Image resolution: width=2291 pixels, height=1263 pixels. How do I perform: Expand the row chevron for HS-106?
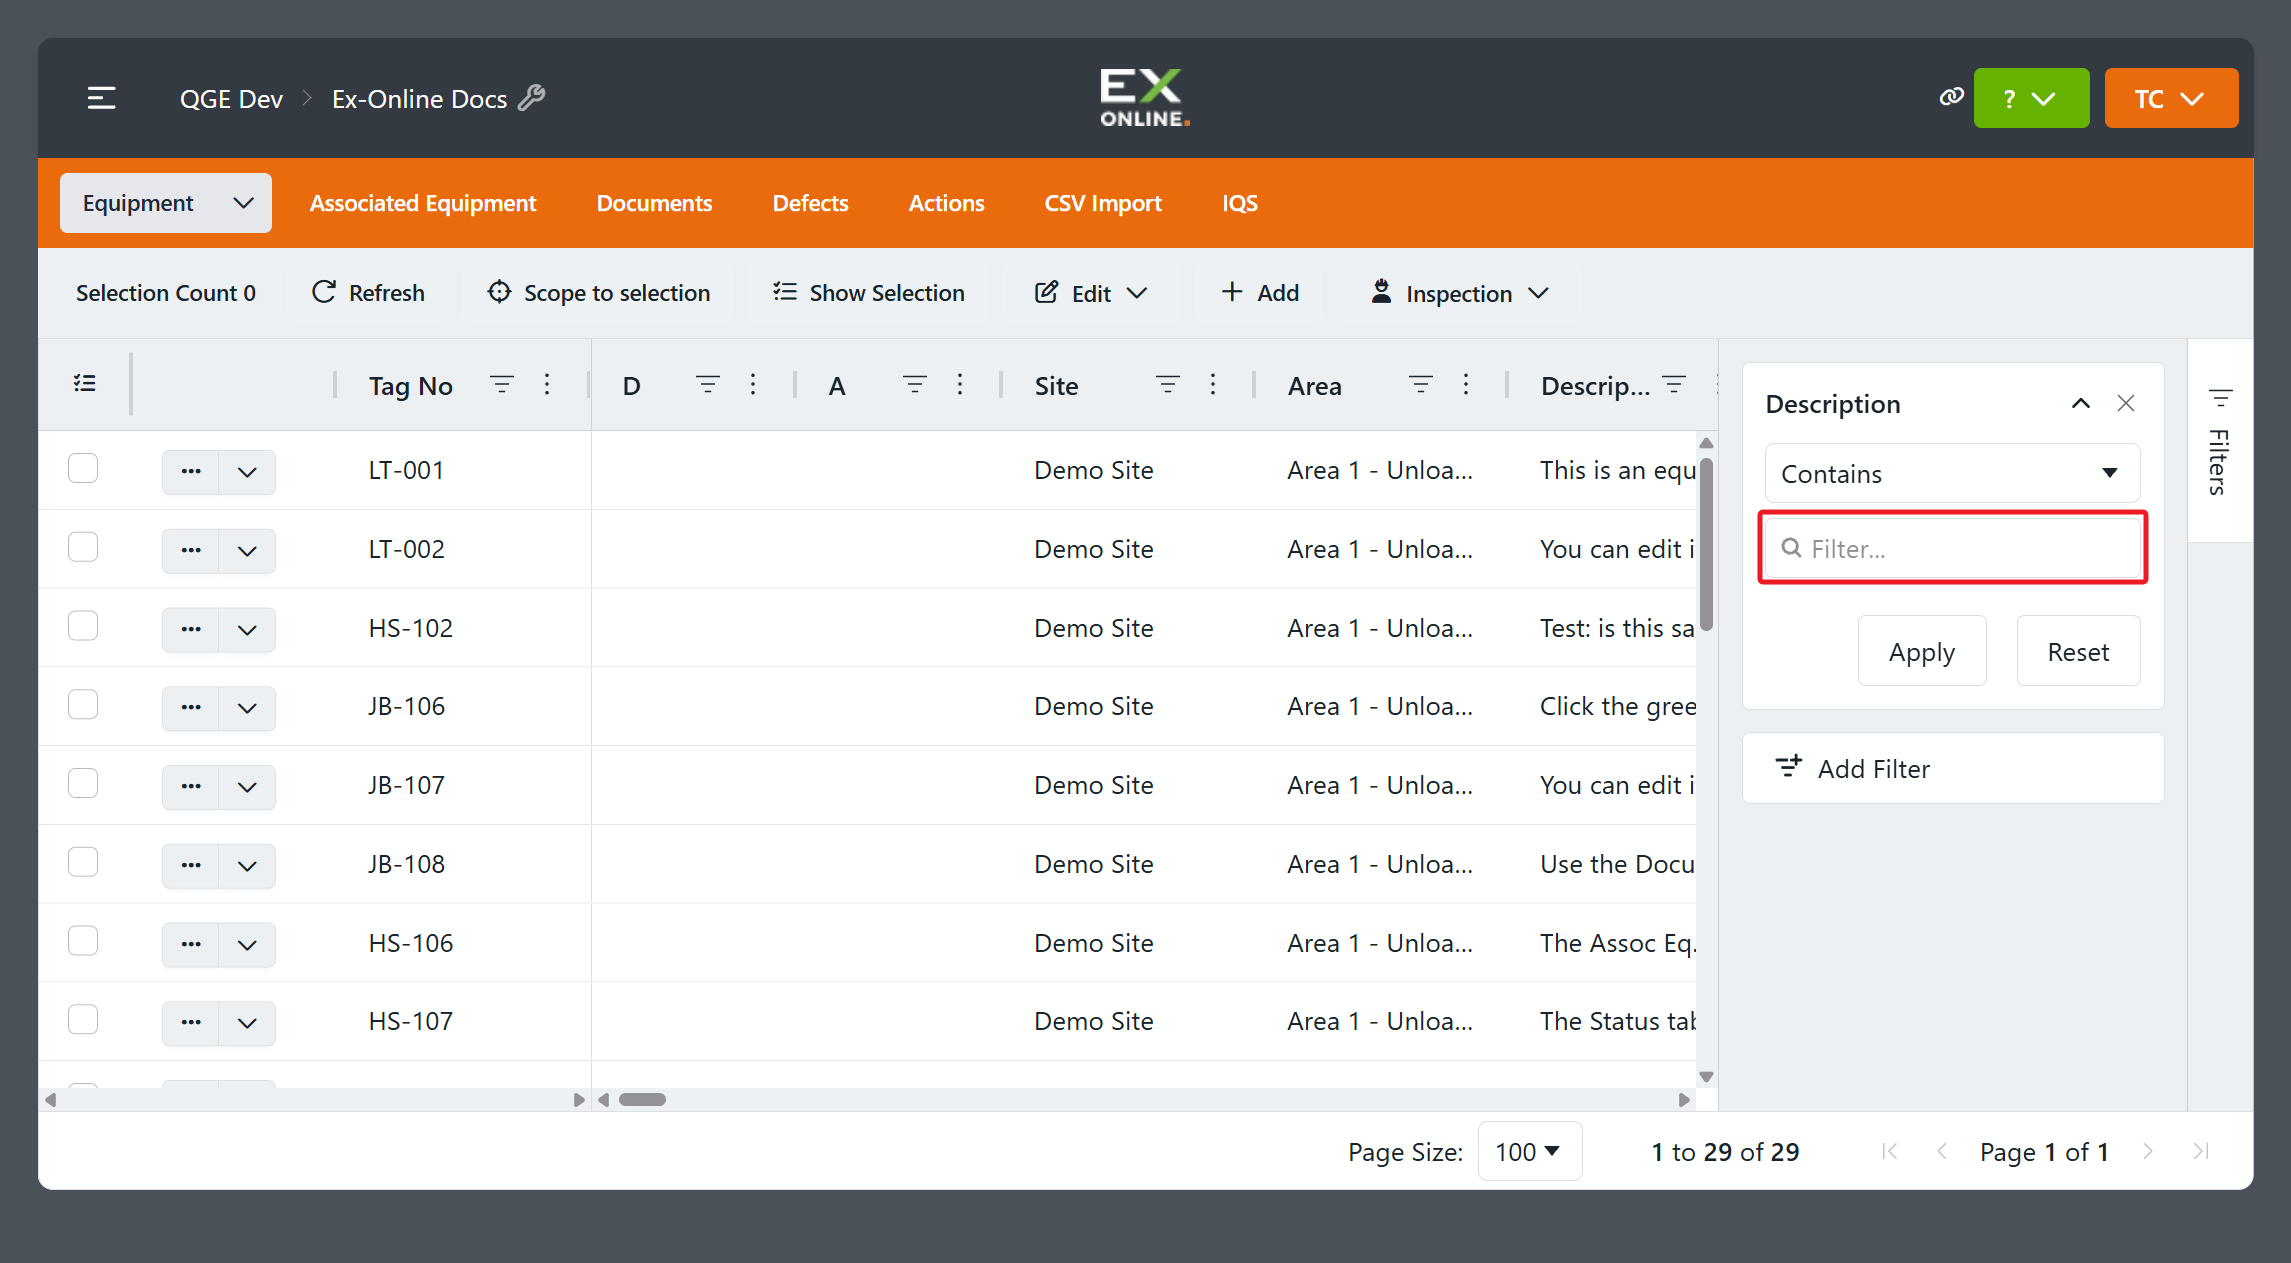pos(247,944)
